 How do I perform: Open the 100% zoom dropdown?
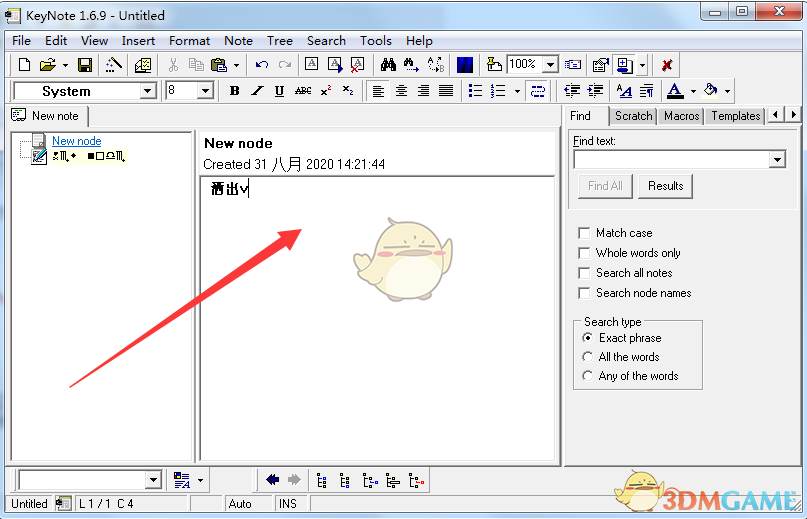(550, 65)
